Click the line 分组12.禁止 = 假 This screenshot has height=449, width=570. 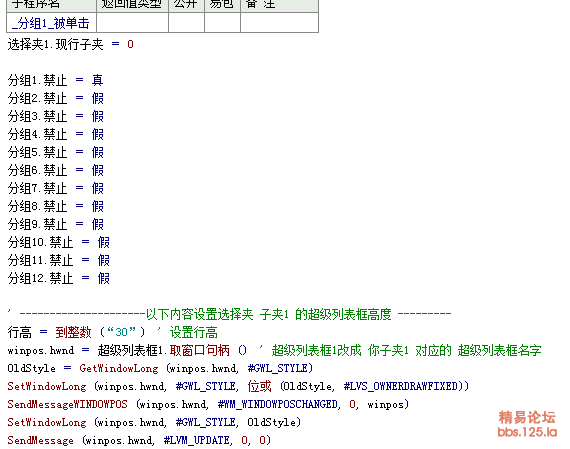click(x=59, y=278)
